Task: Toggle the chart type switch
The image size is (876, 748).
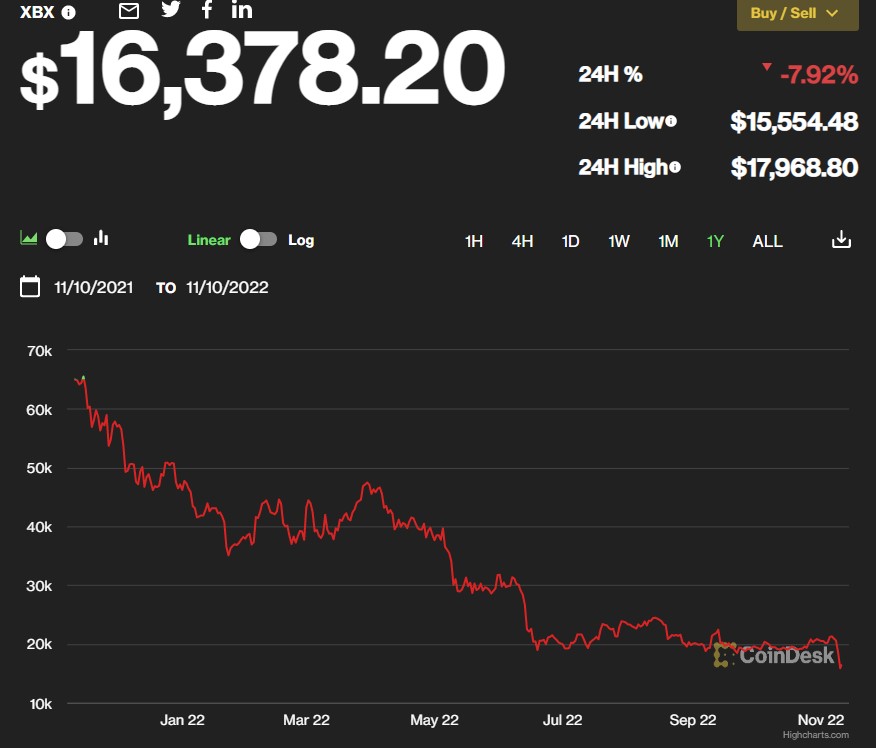Action: [65, 239]
